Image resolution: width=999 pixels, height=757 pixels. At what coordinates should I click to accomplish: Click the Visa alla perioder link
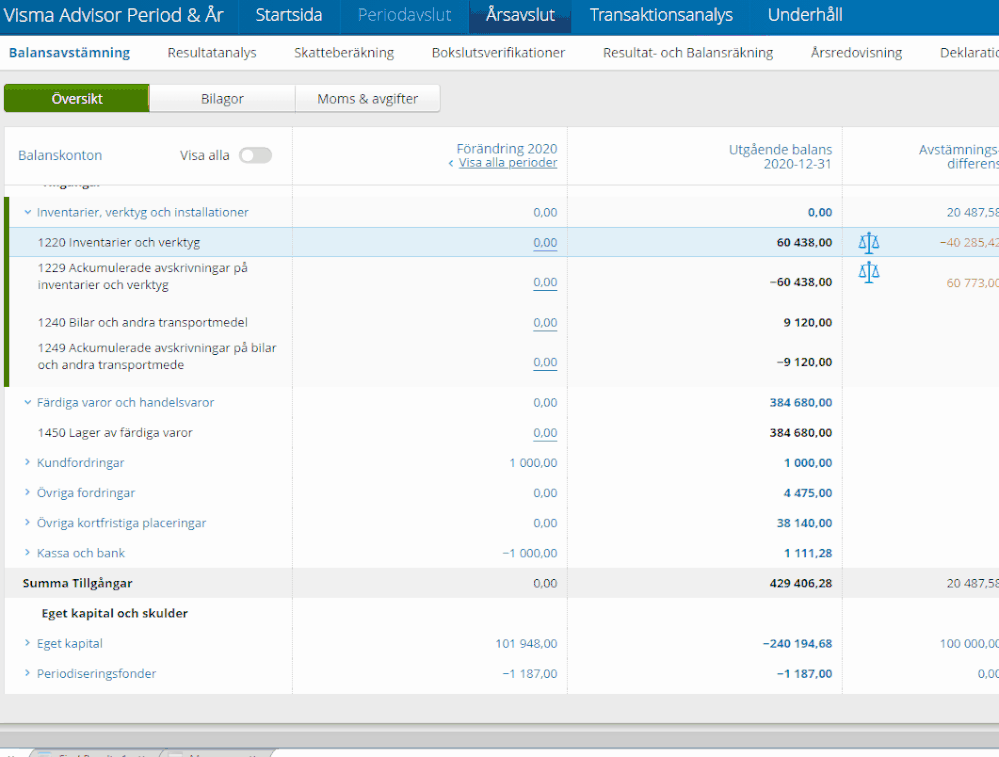(507, 163)
